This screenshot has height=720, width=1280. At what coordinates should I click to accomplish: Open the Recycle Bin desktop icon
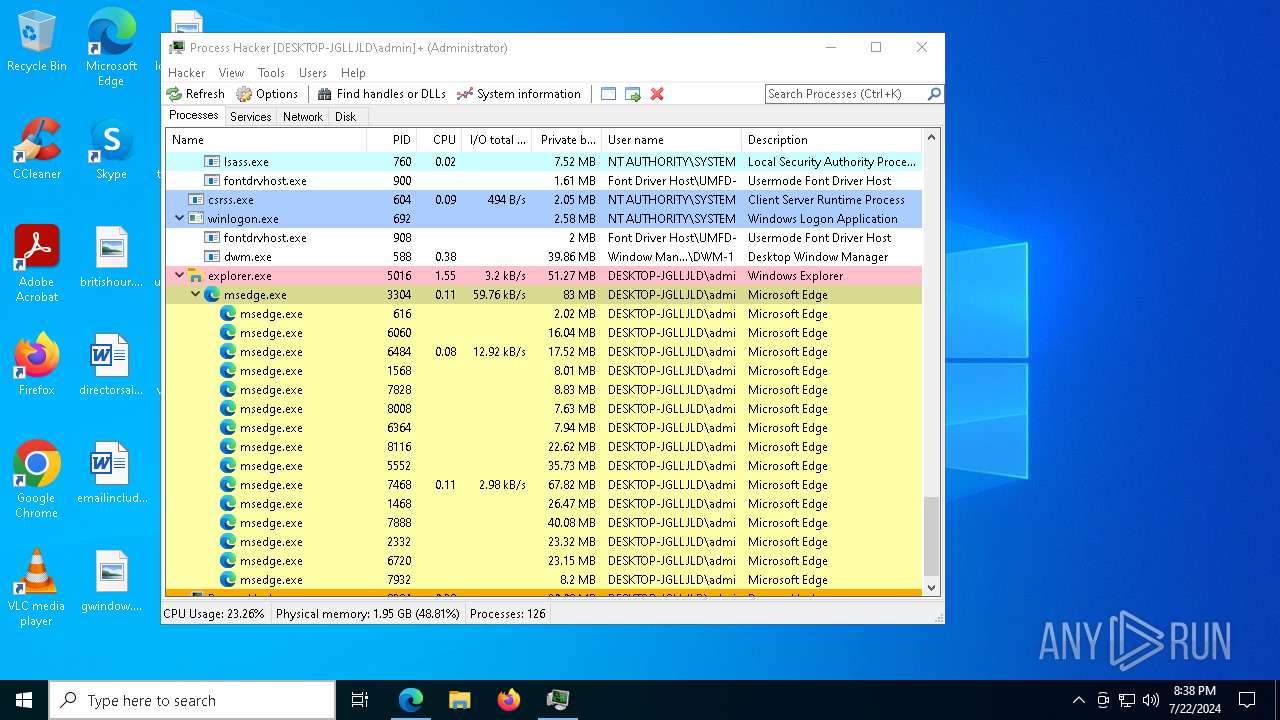37,42
